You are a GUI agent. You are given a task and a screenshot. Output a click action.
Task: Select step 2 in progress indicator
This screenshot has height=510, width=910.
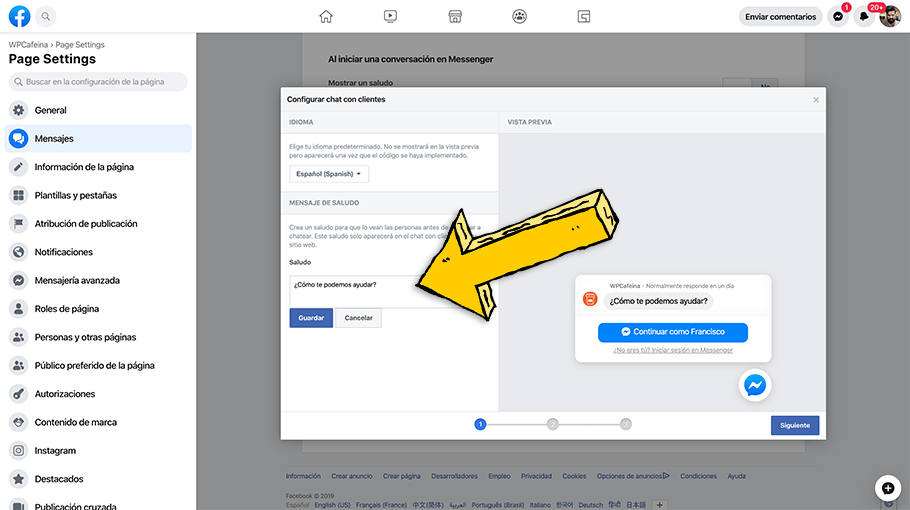click(x=552, y=425)
